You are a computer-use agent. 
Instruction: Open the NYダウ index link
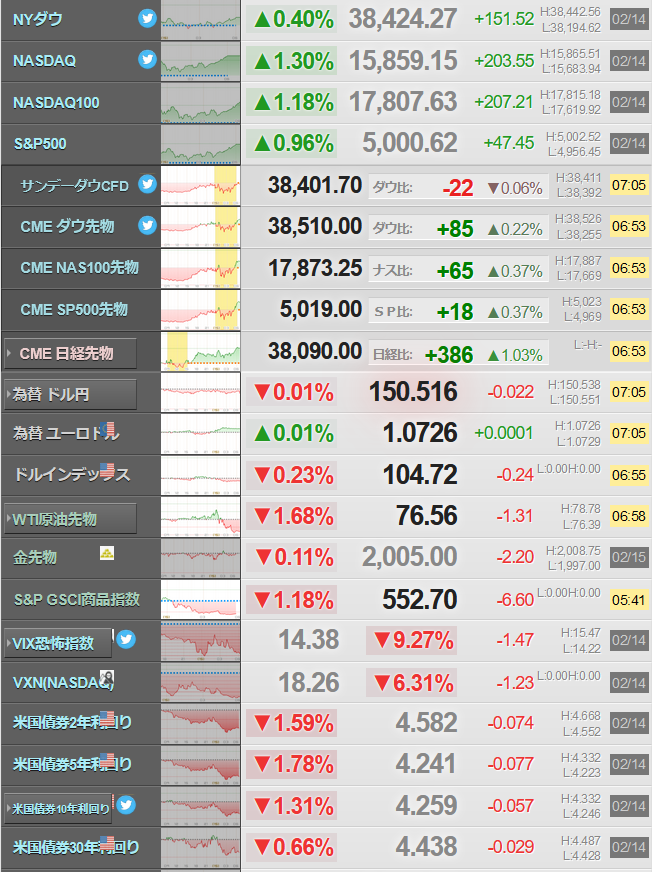coord(38,19)
